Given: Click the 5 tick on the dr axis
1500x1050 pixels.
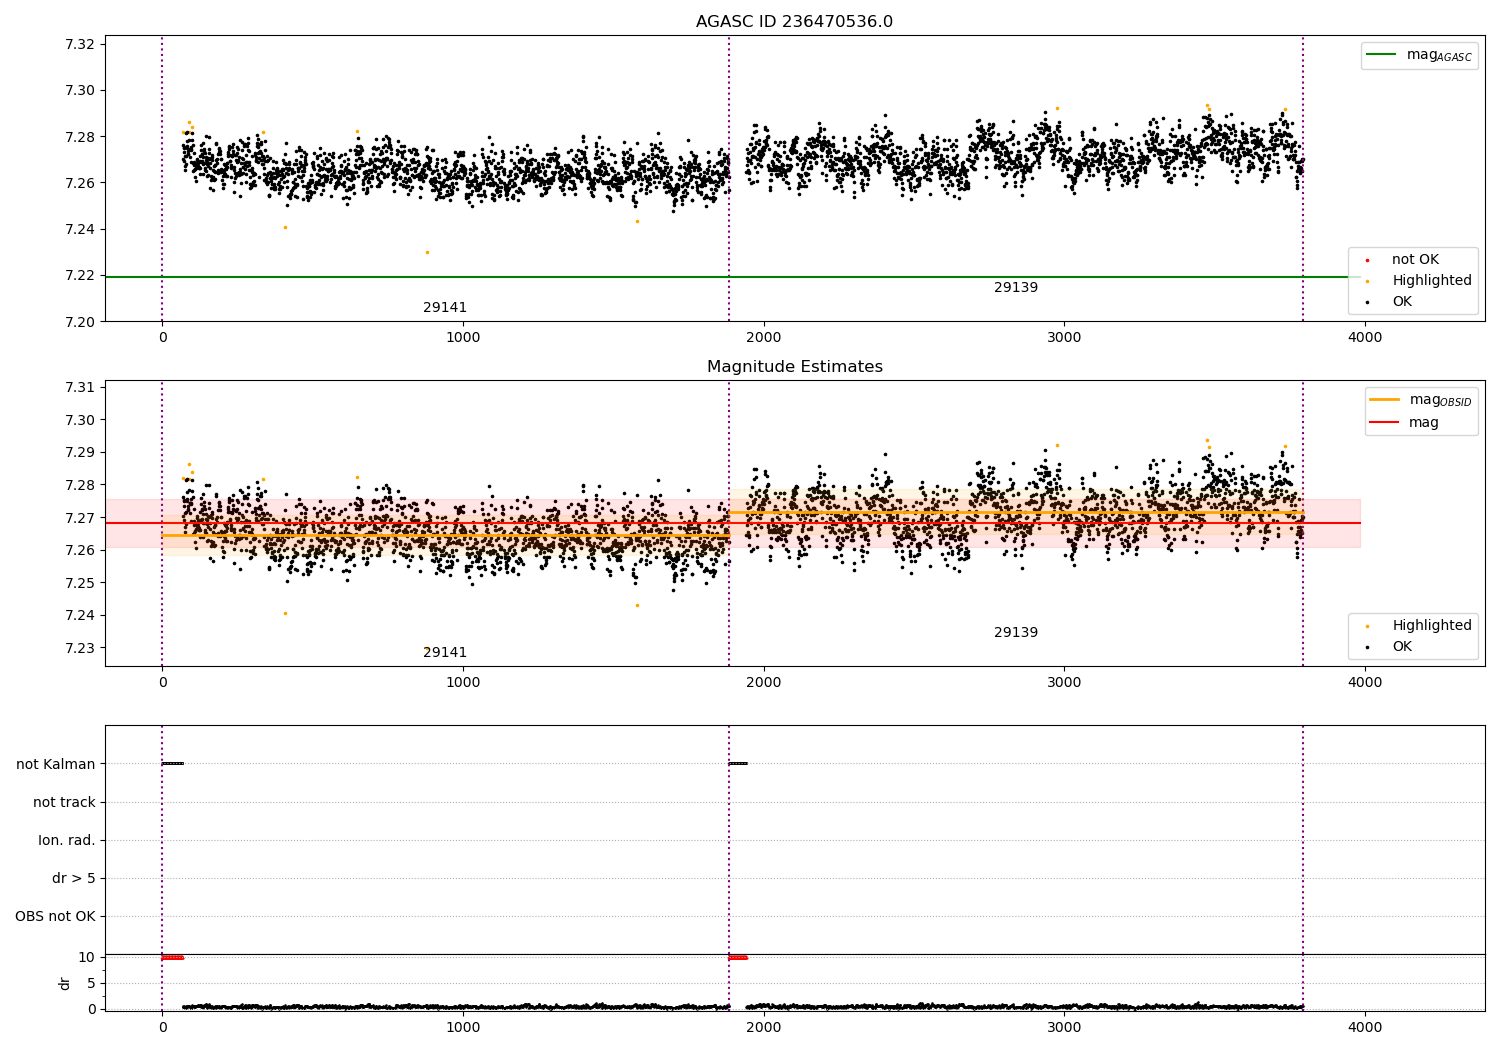Looking at the screenshot, I should pyautogui.click(x=91, y=983).
